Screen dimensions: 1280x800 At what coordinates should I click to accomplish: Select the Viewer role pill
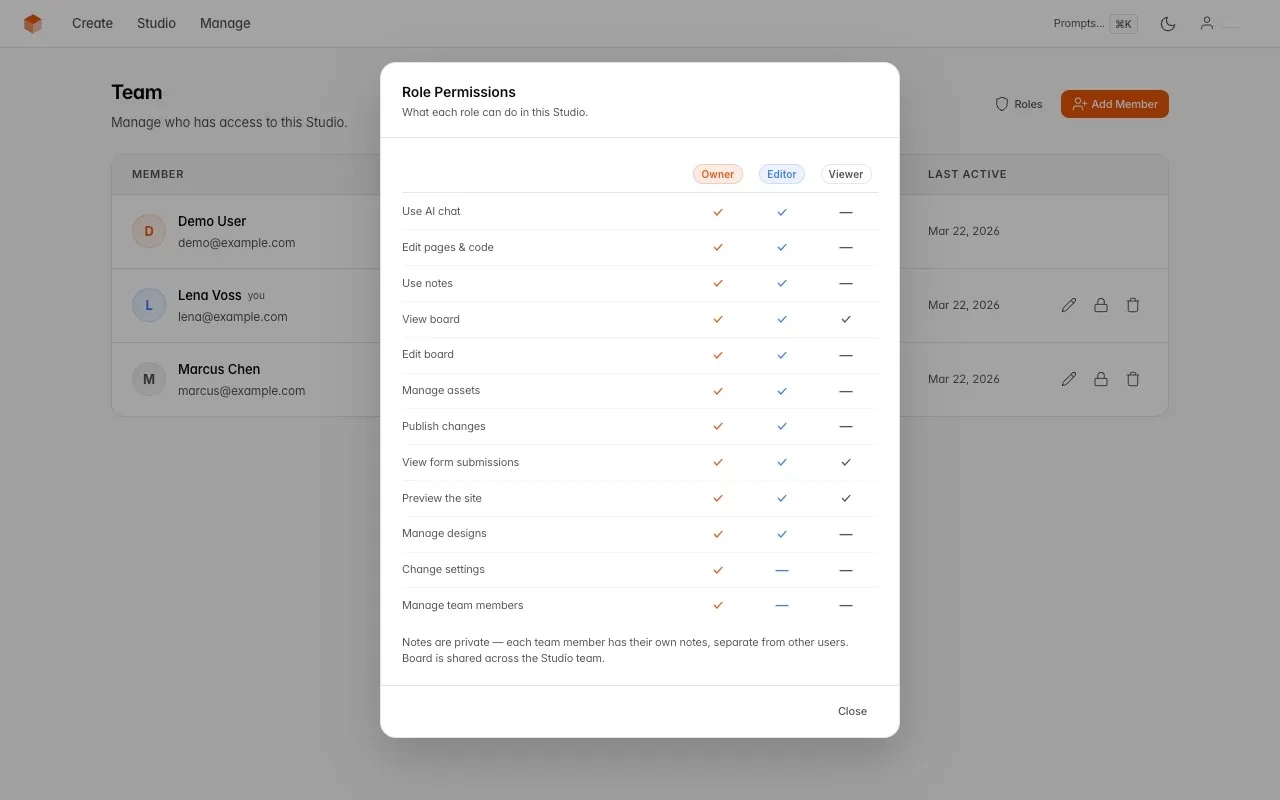(845, 173)
